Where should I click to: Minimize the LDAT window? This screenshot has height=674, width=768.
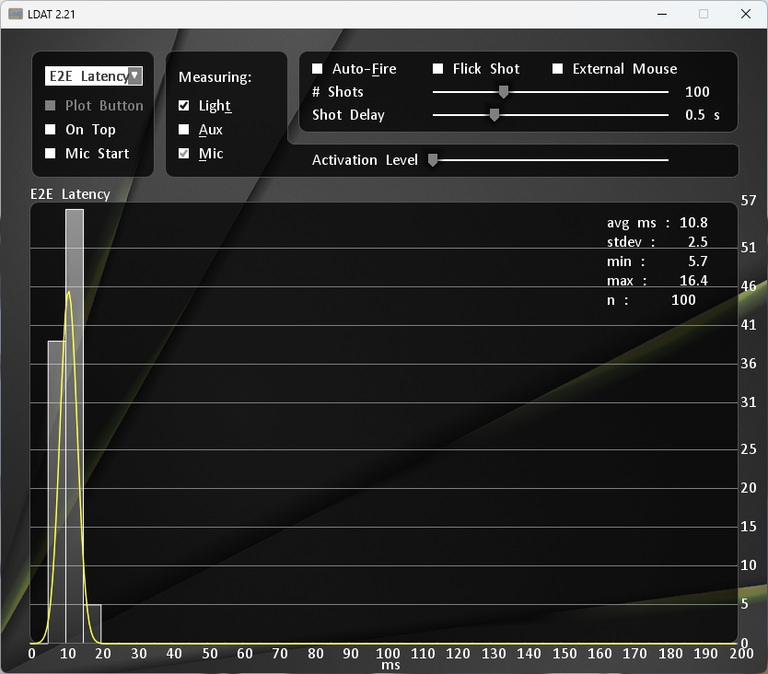(662, 14)
